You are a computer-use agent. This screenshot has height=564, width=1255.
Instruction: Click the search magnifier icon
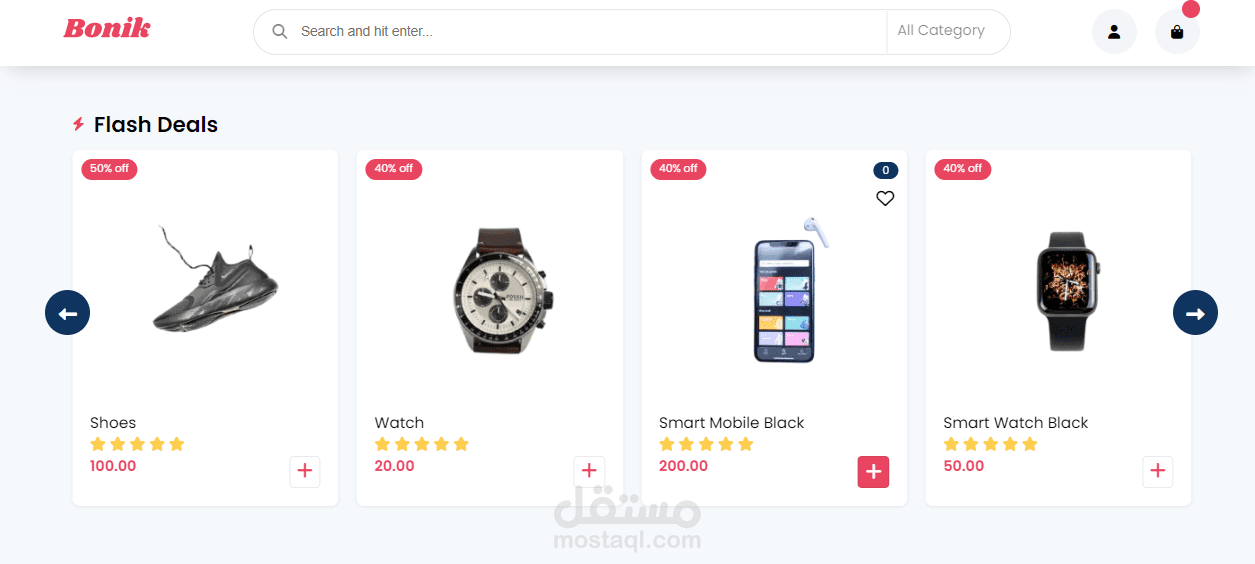[280, 32]
